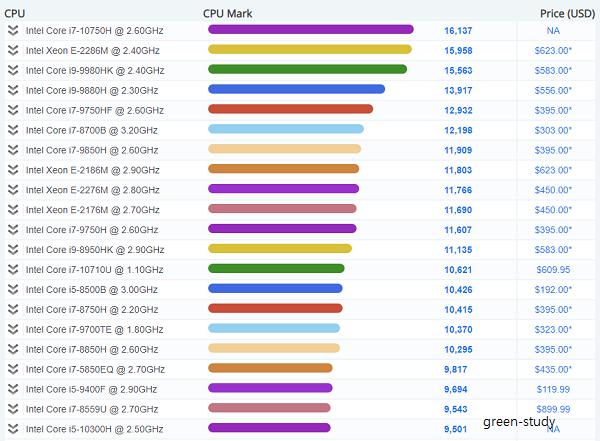Expand the Intel Core i5-9400F row chevron

(13, 389)
